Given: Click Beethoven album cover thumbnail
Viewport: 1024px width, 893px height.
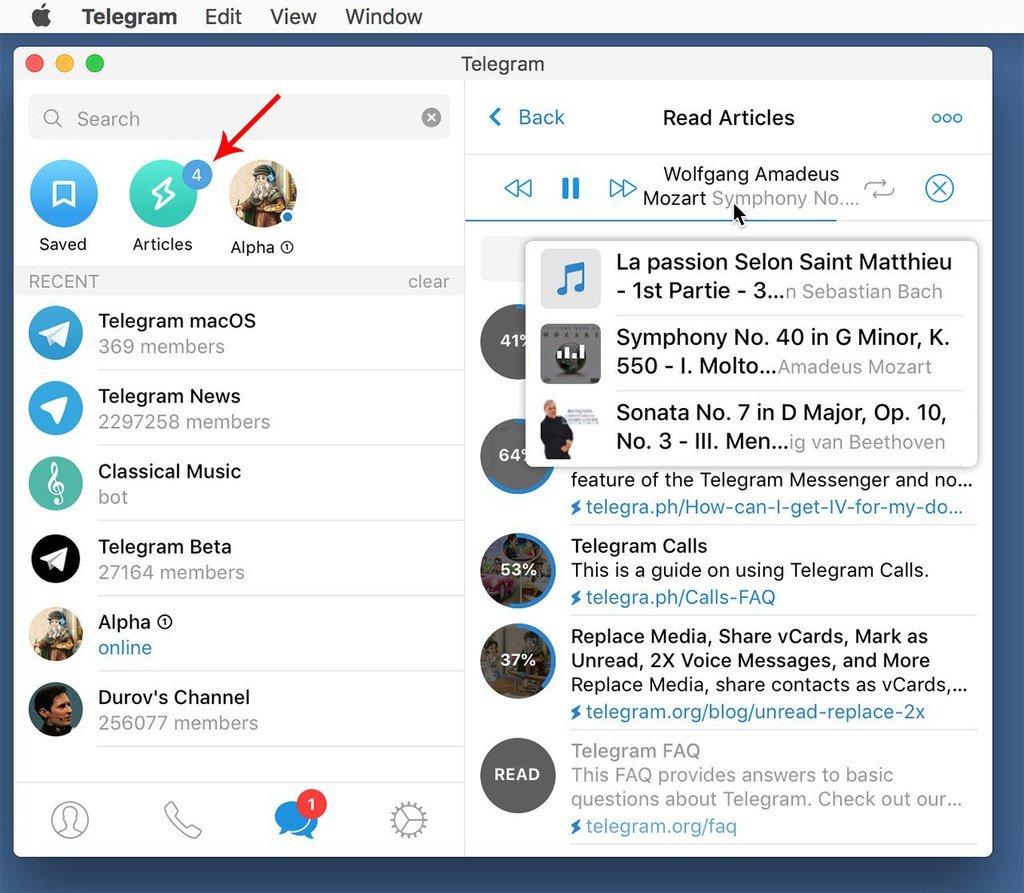Looking at the screenshot, I should click(x=571, y=429).
